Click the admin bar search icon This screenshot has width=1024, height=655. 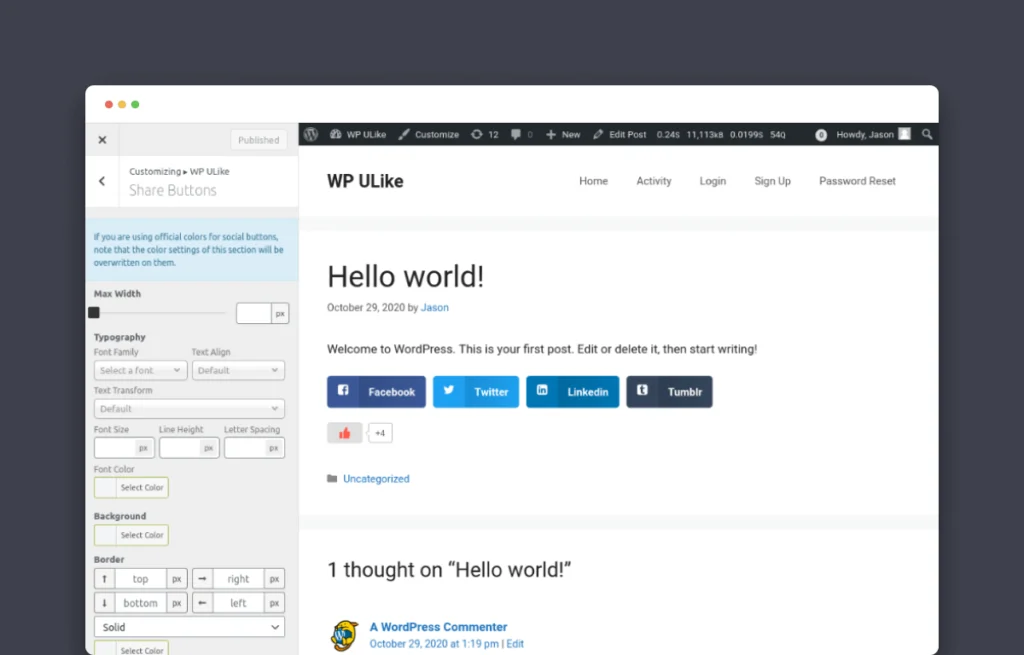click(x=927, y=135)
